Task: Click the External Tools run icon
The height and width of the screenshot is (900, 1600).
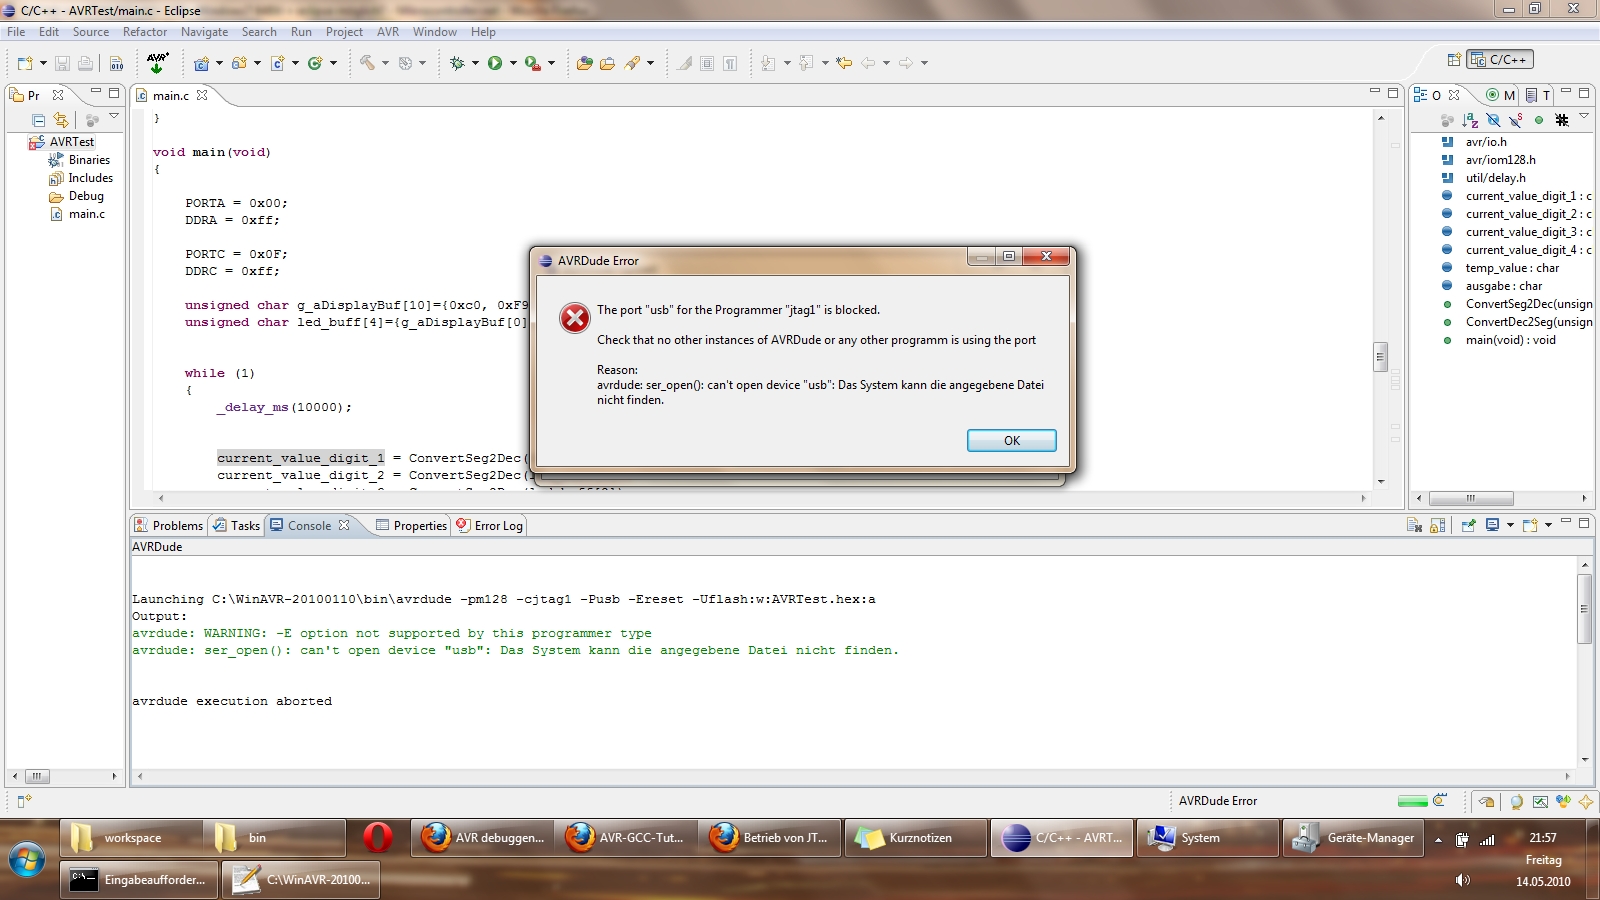Action: click(533, 63)
